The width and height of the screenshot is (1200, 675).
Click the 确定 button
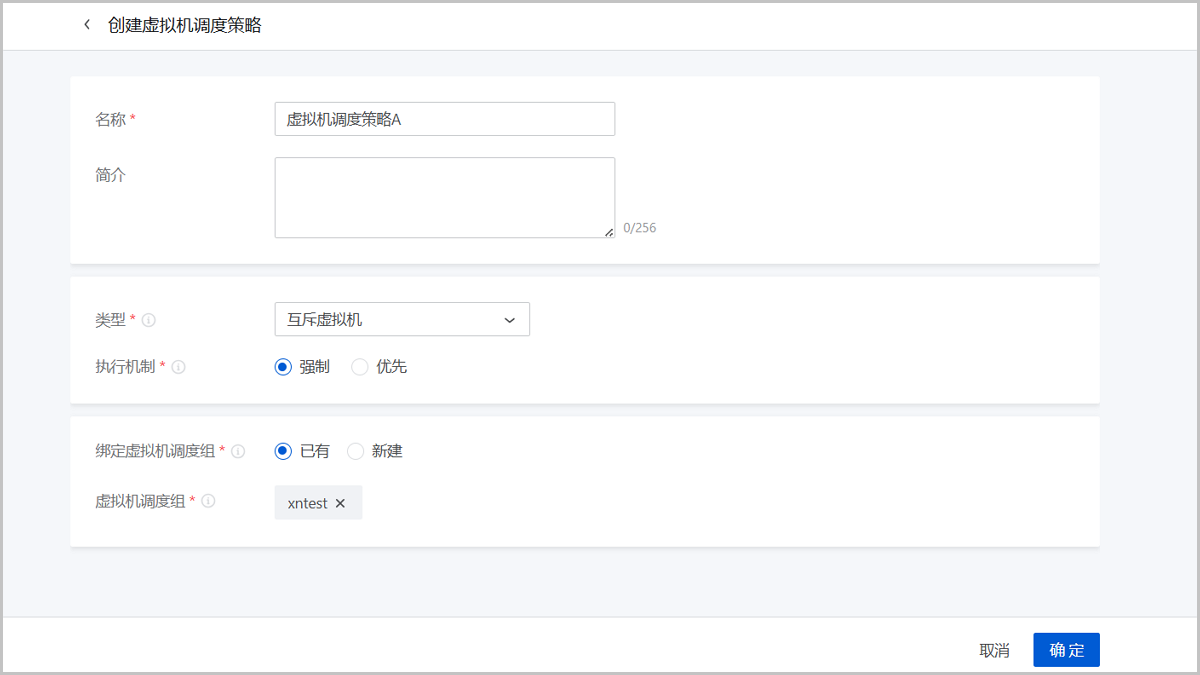point(1067,650)
